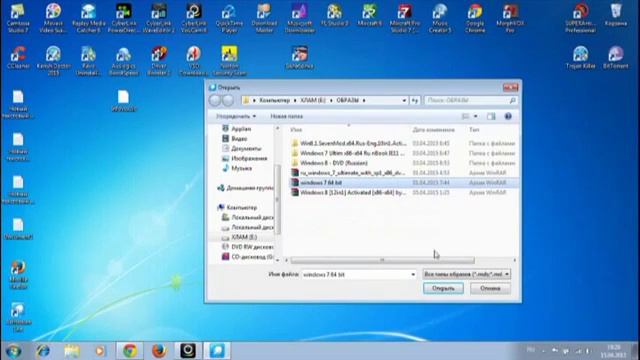Launch Replay Media Catcher 6 shortcut
This screenshot has height=360, width=640.
click(x=88, y=18)
